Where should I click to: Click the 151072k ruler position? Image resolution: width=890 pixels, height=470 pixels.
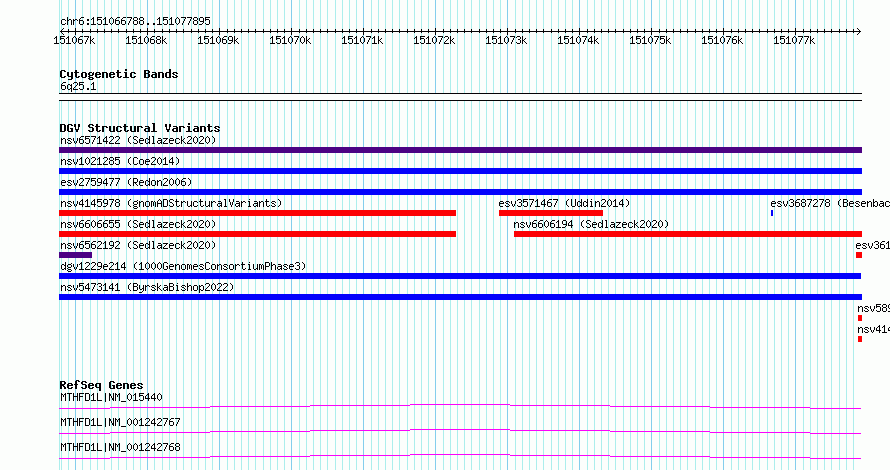pyautogui.click(x=434, y=40)
